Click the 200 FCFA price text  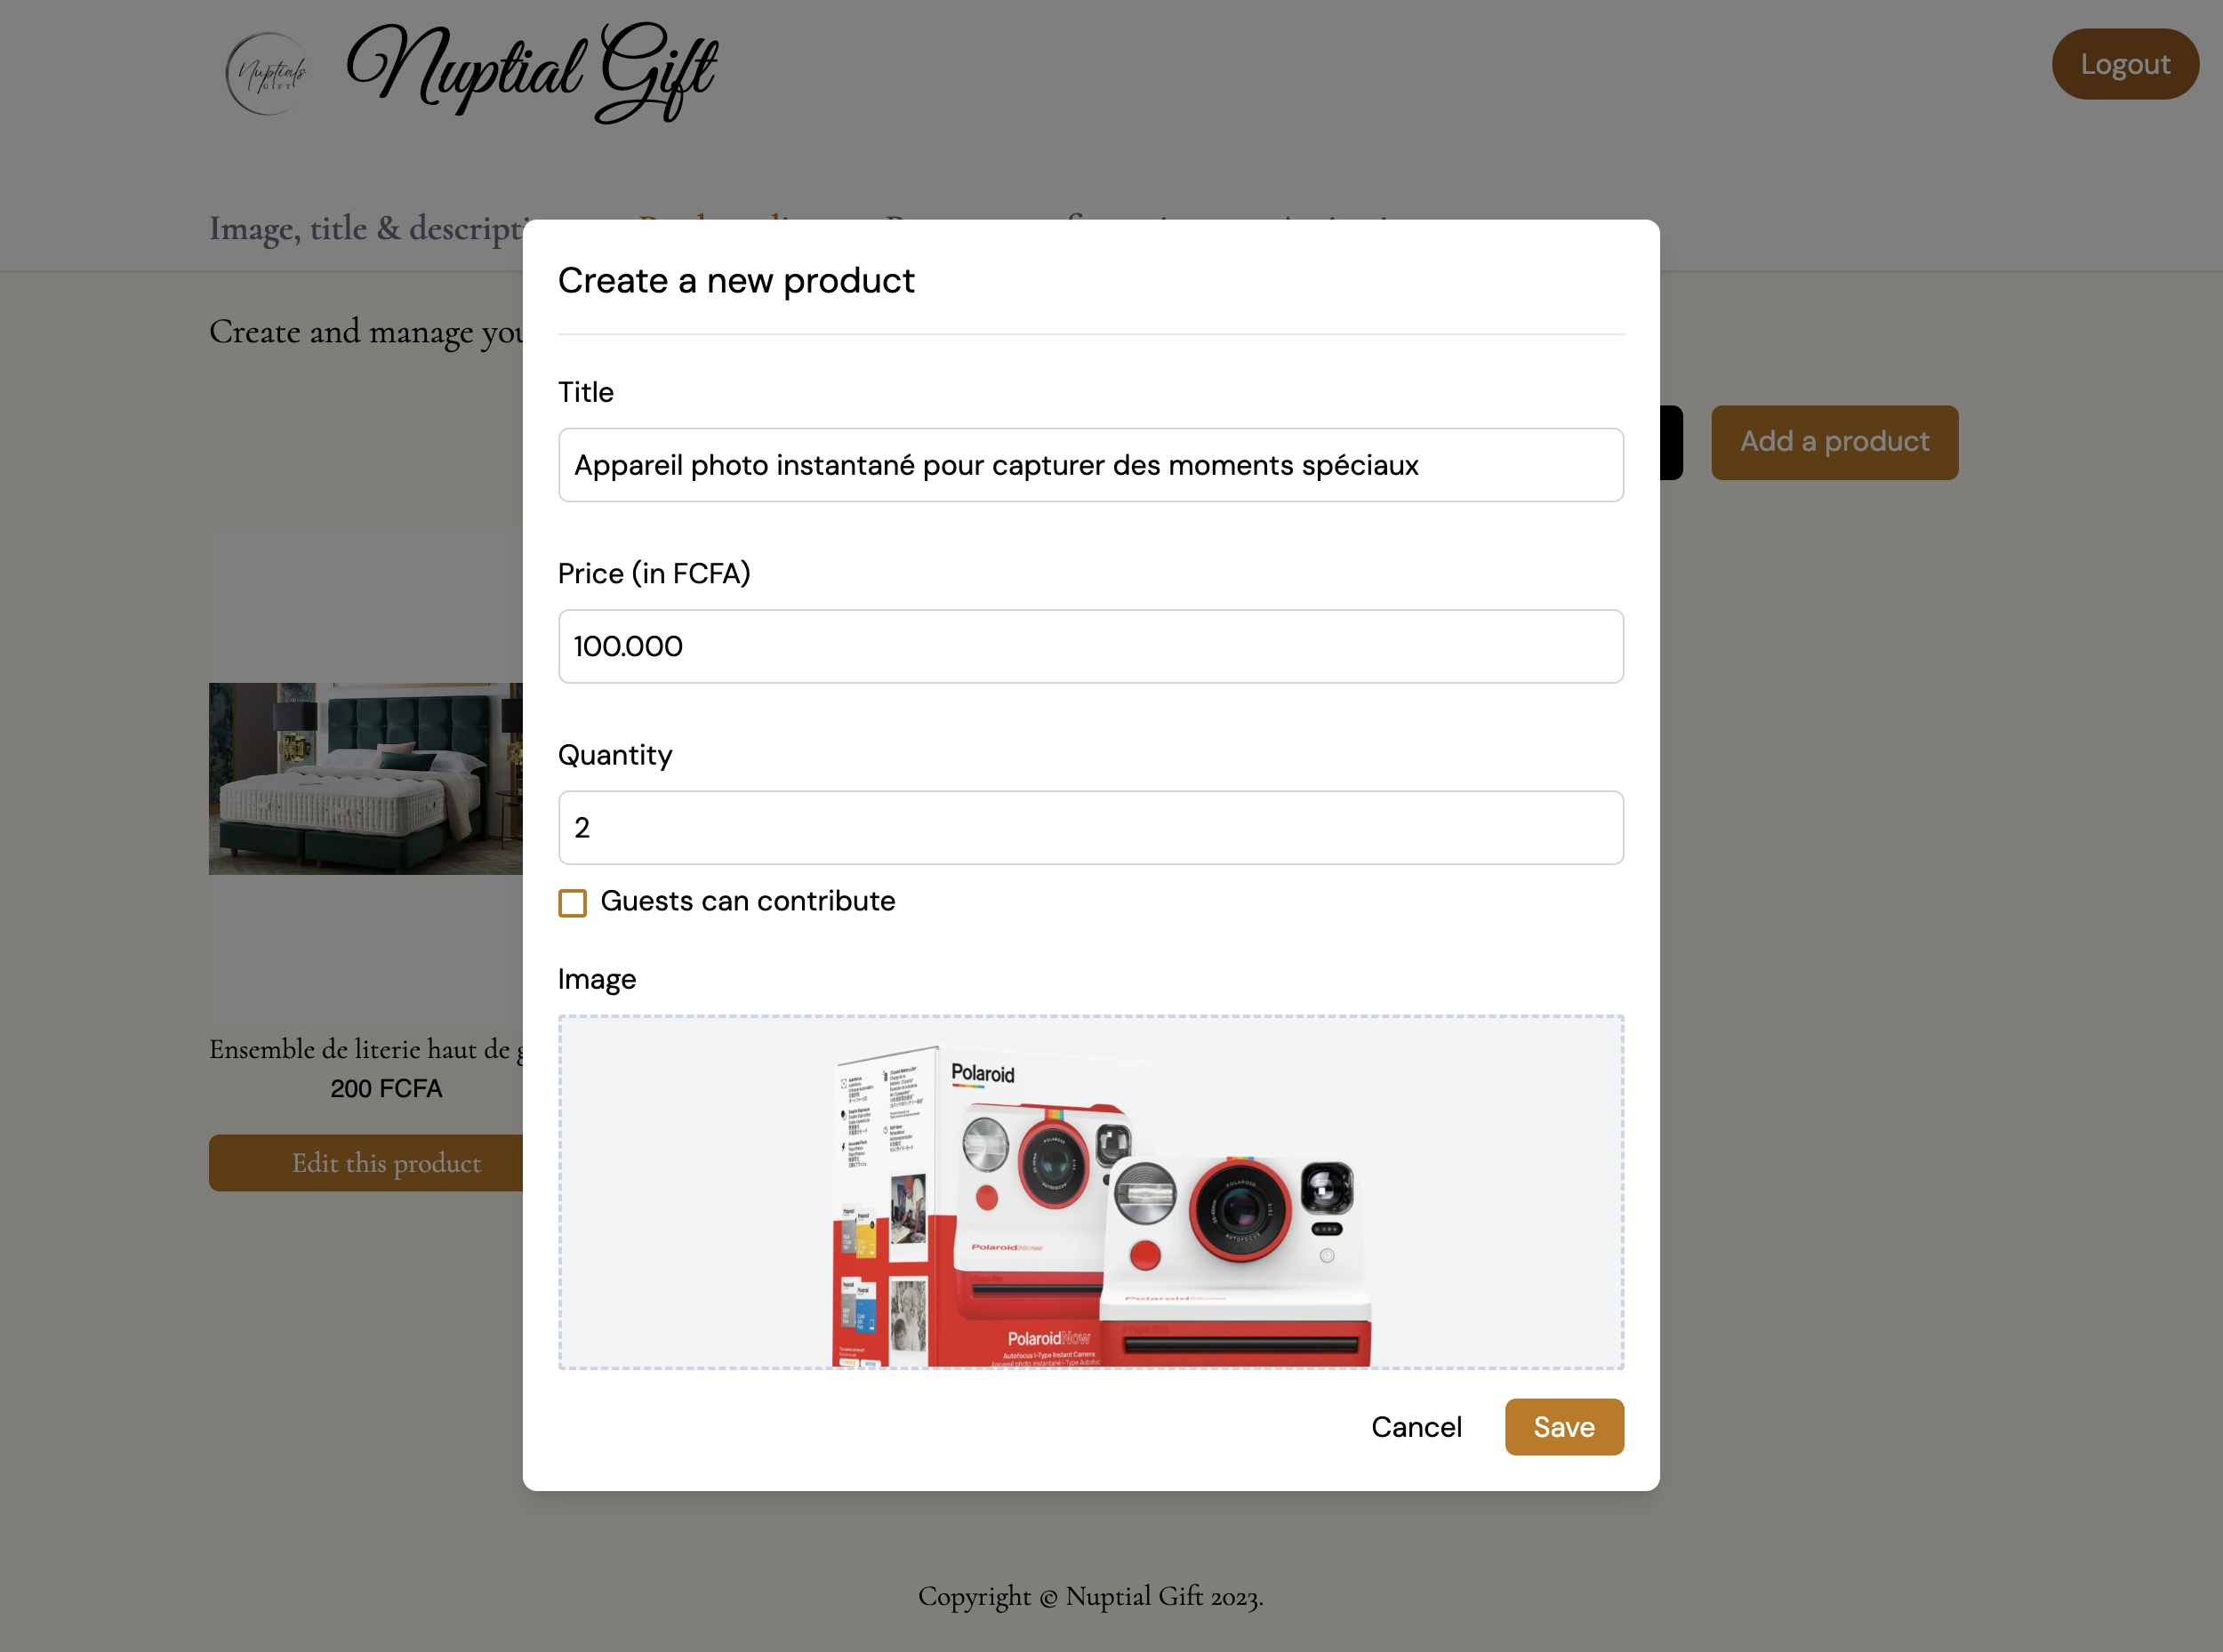click(x=386, y=1088)
